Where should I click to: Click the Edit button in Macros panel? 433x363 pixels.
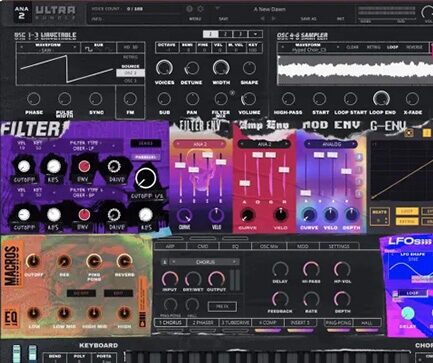coord(118,293)
